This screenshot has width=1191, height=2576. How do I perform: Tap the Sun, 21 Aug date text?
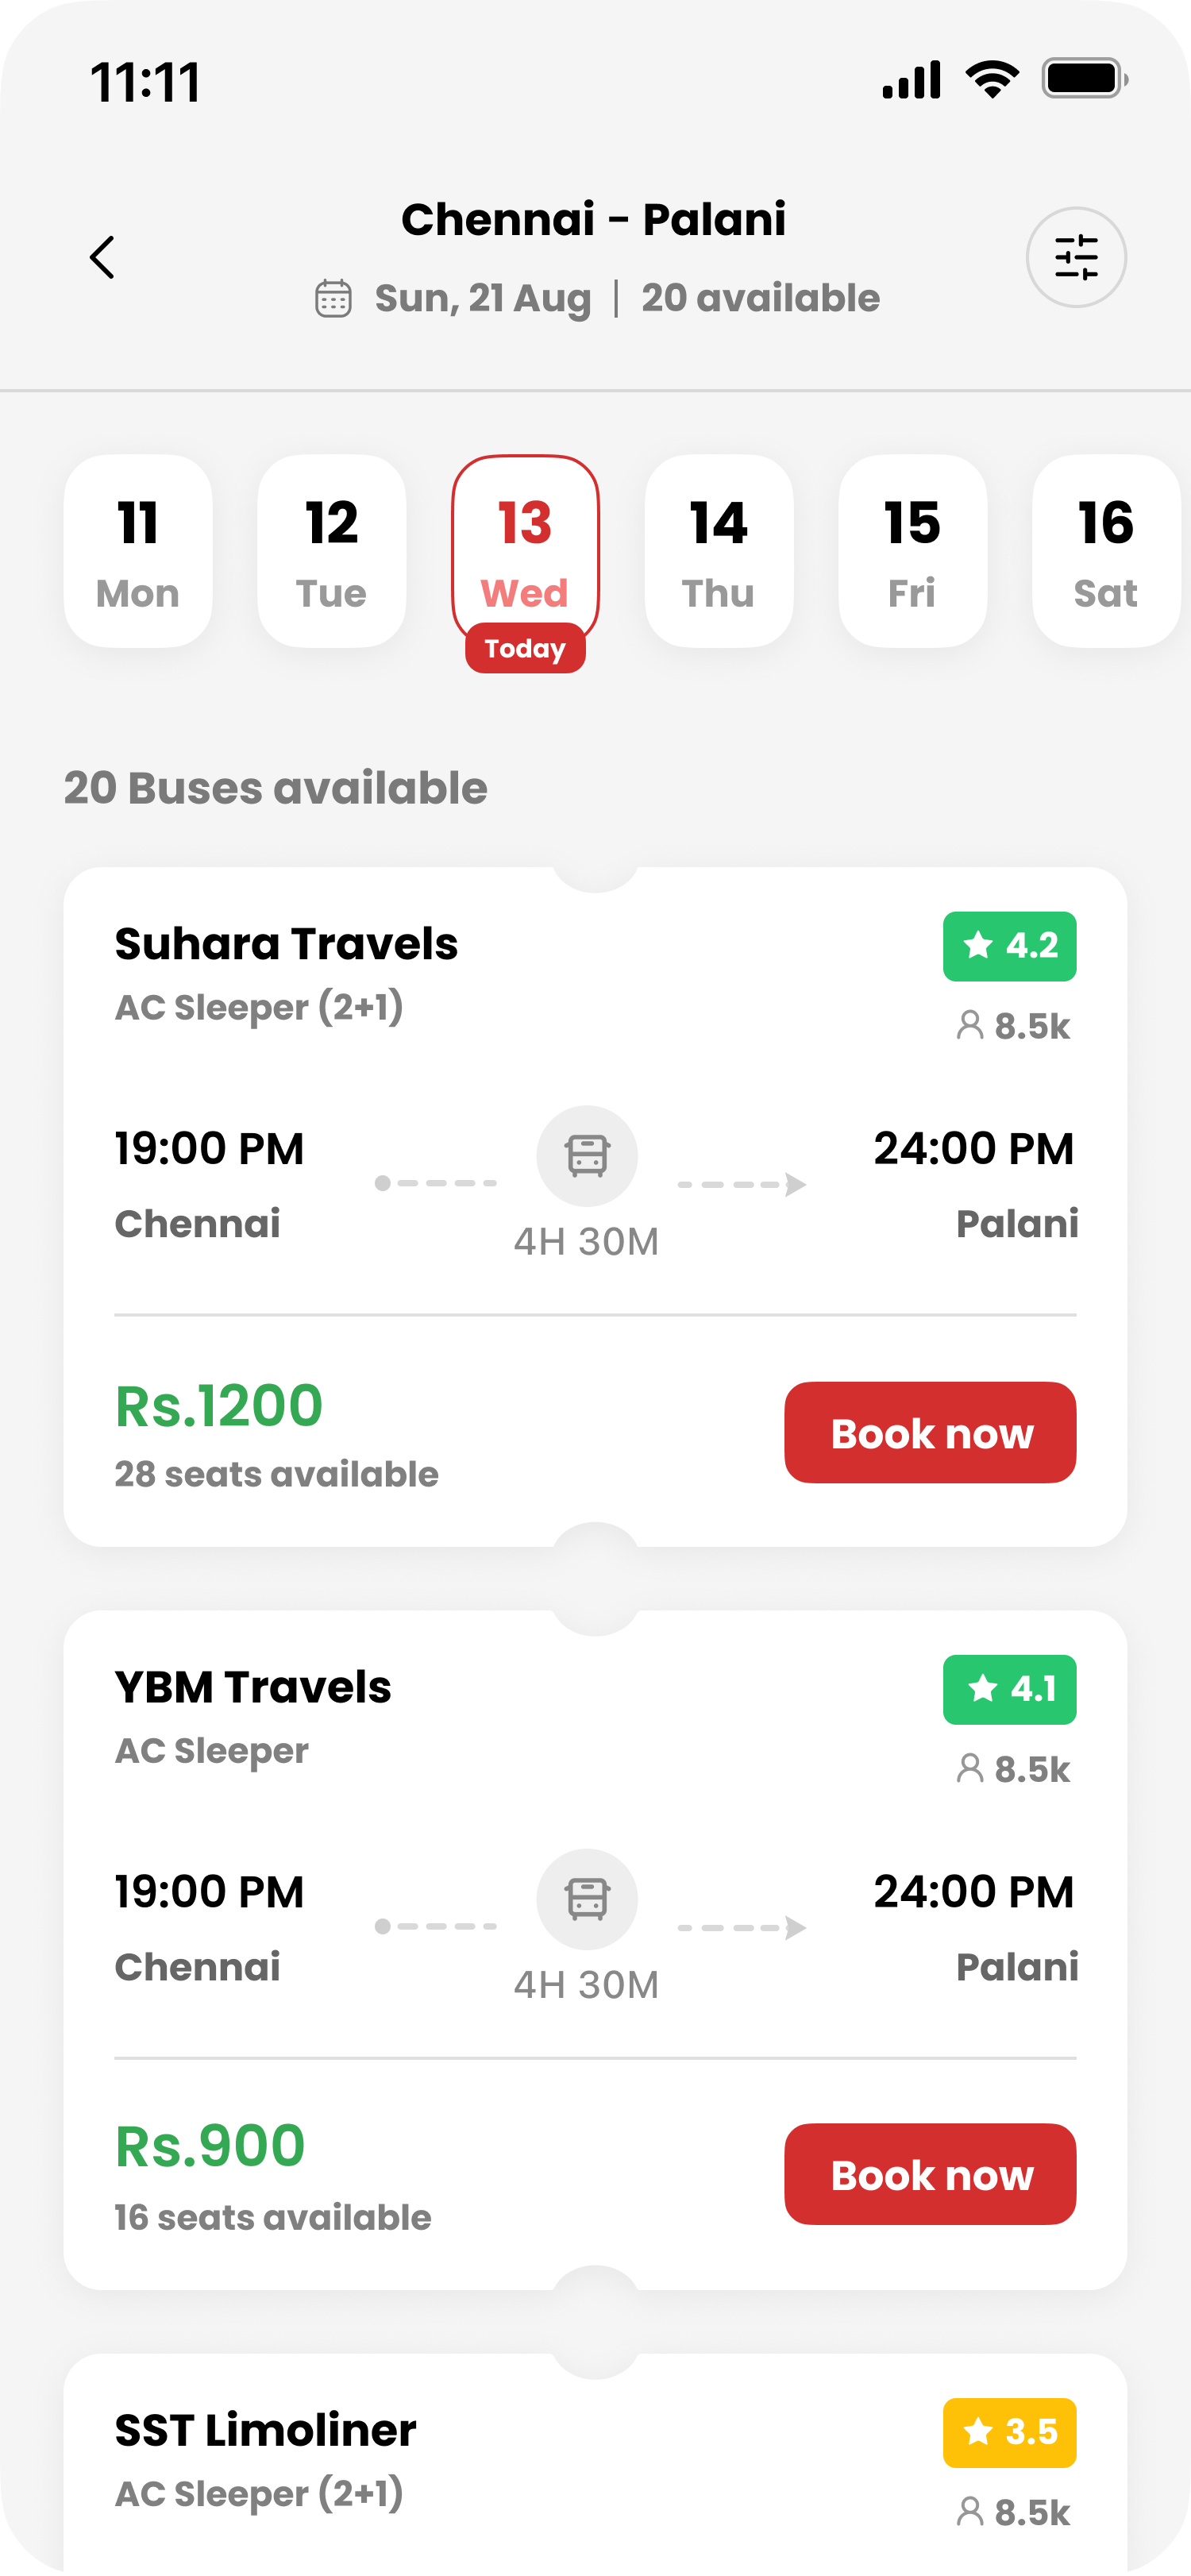[483, 298]
